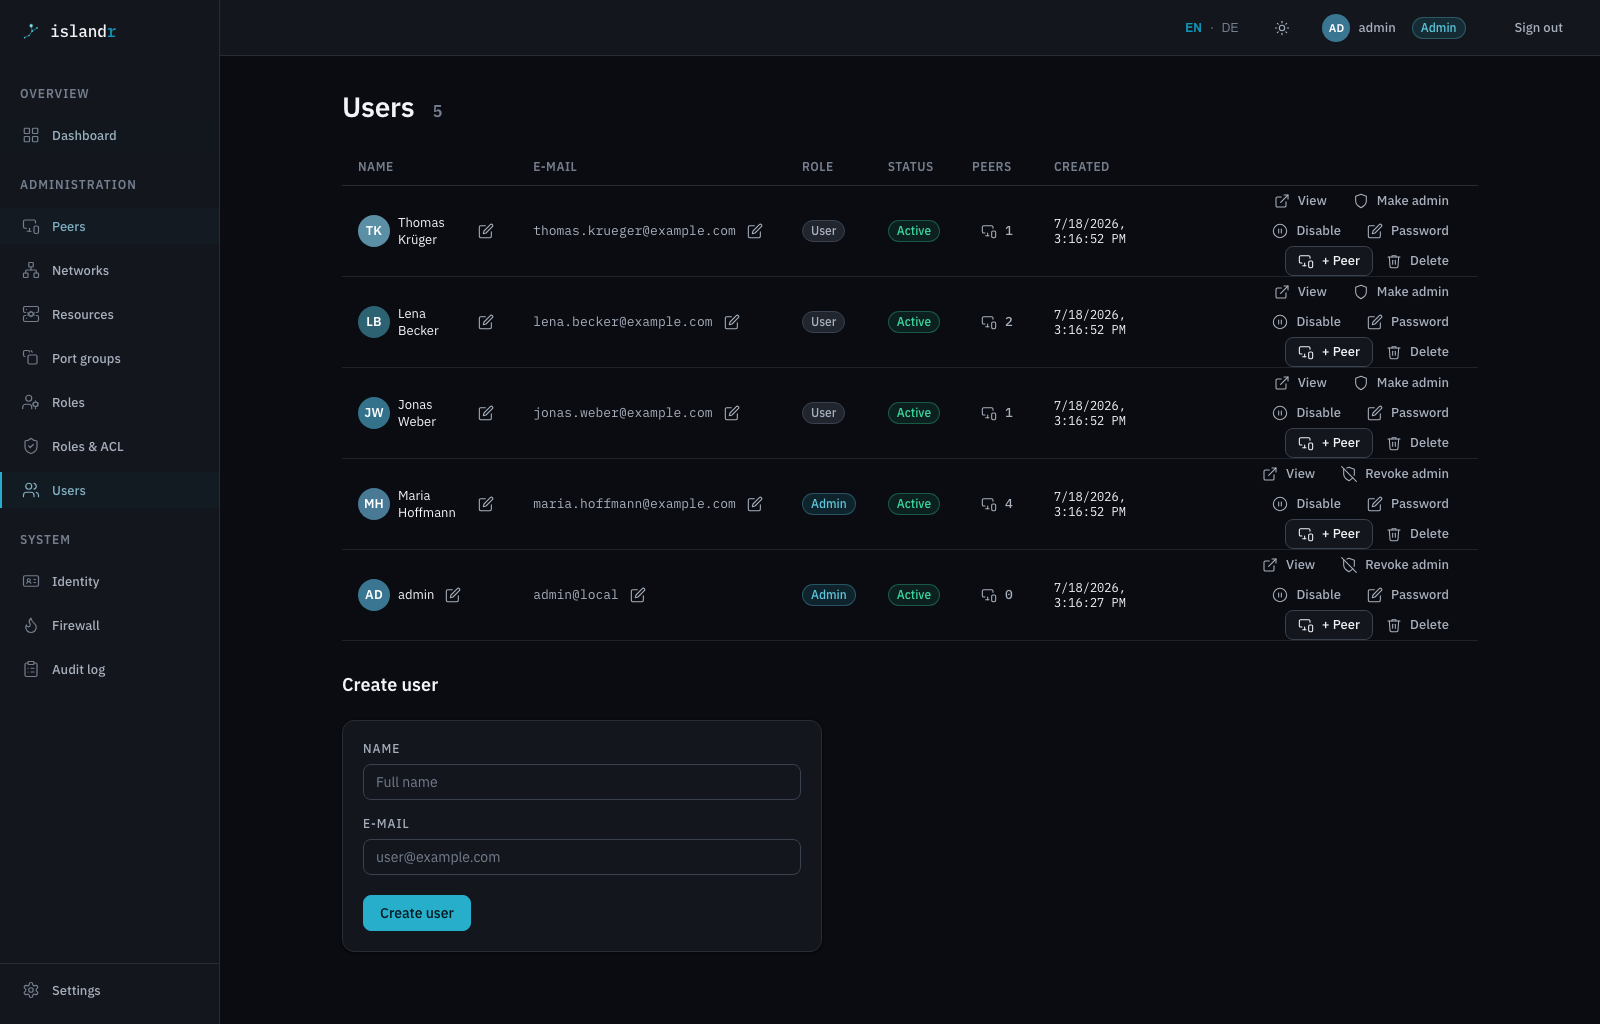This screenshot has width=1600, height=1024.
Task: Click edit icon next to Thomas Krüger name
Action: pos(486,231)
